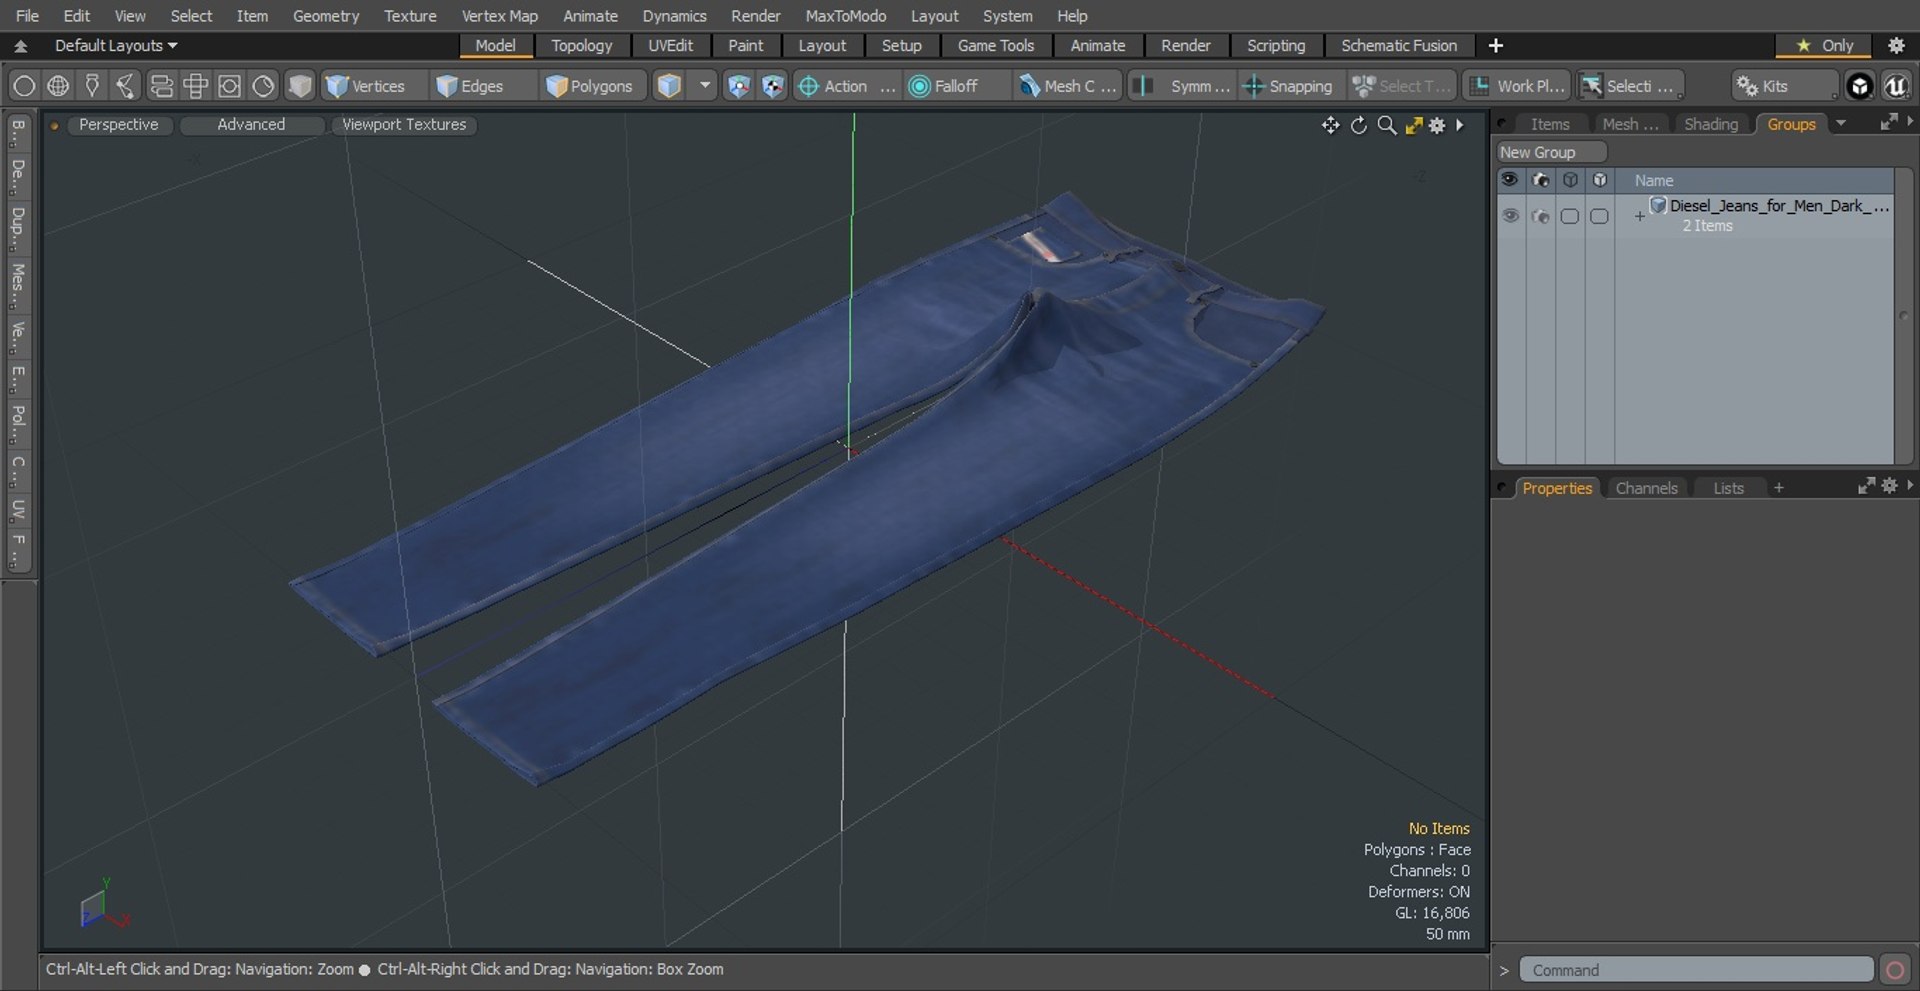This screenshot has height=991, width=1920.
Task: Switch to Edges selection mode
Action: (470, 86)
